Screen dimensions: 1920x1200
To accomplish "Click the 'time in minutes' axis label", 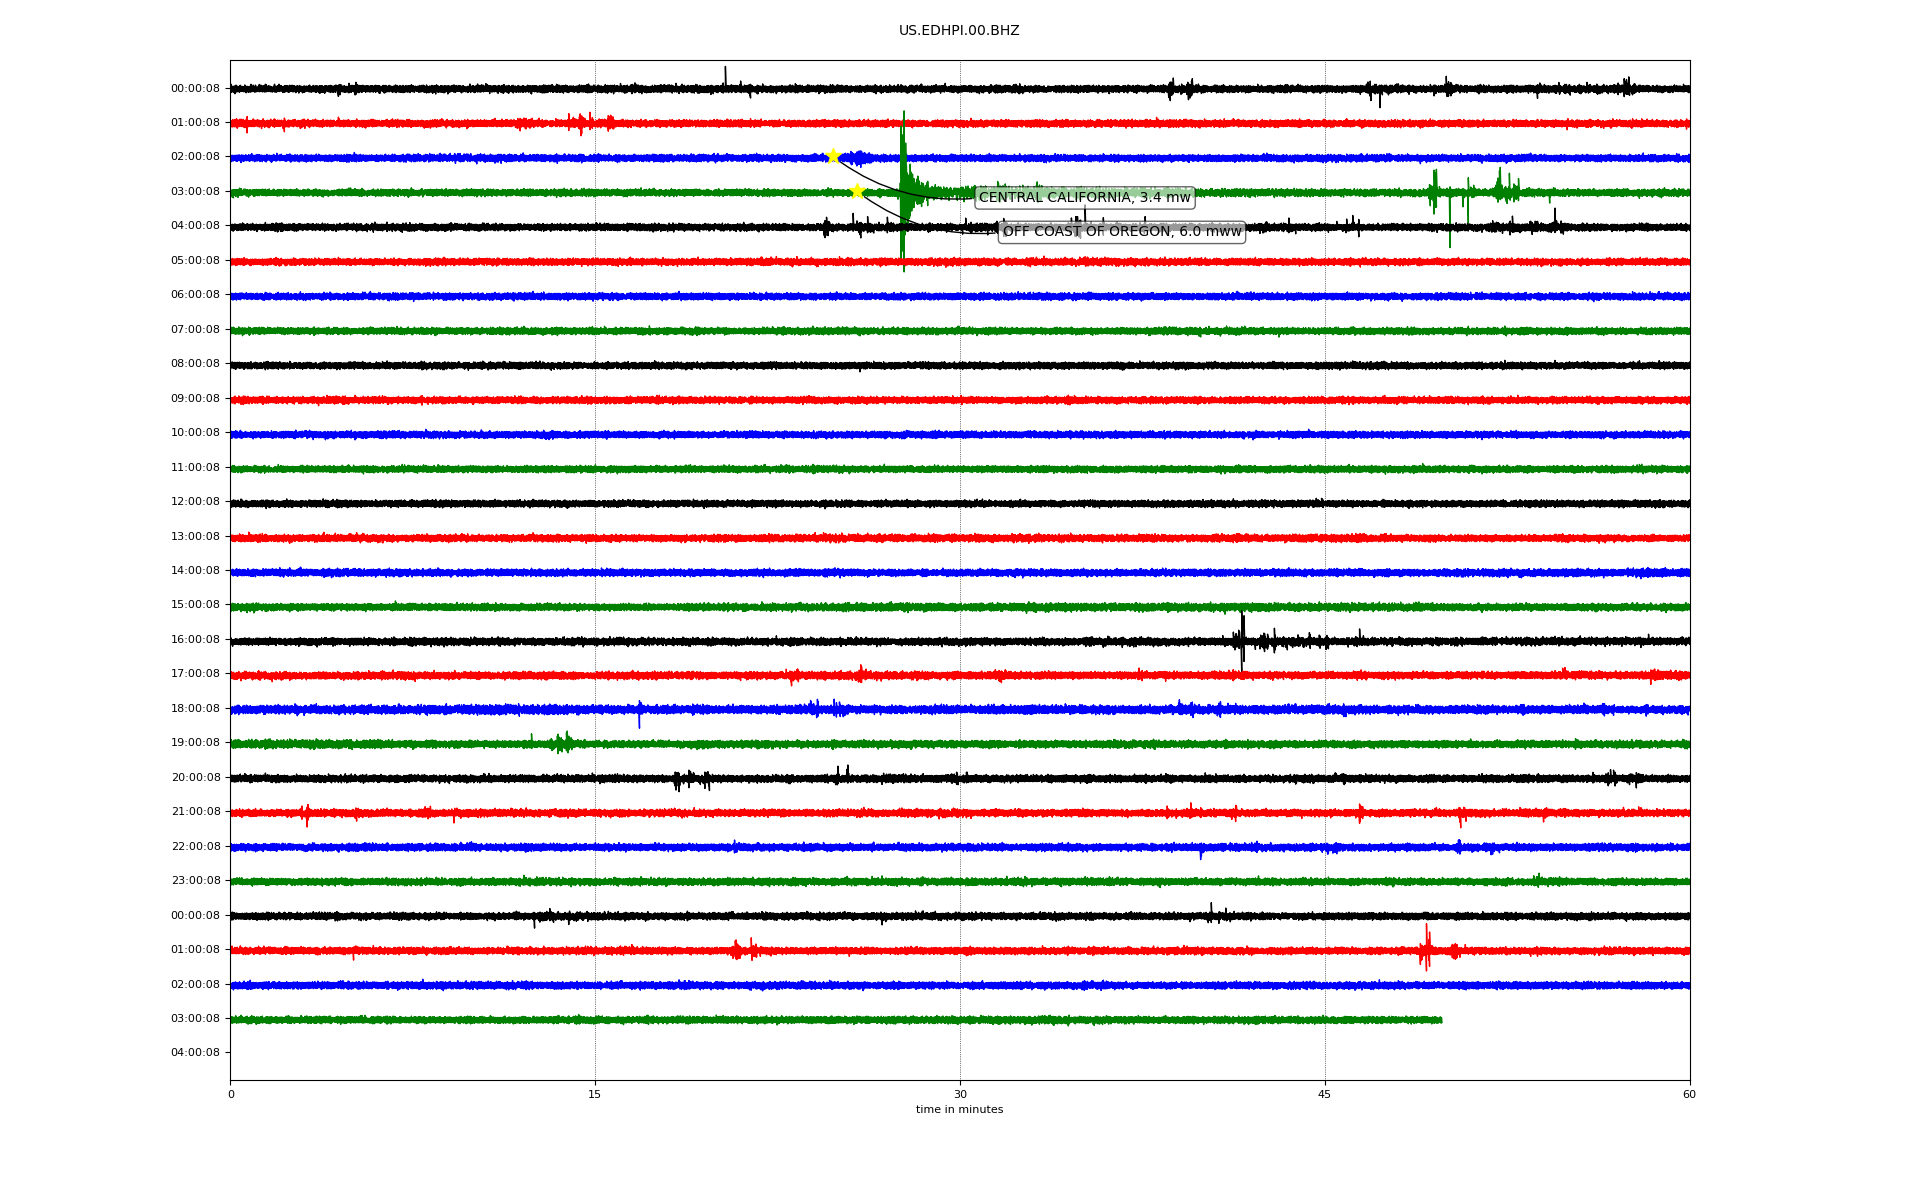I will point(959,1109).
